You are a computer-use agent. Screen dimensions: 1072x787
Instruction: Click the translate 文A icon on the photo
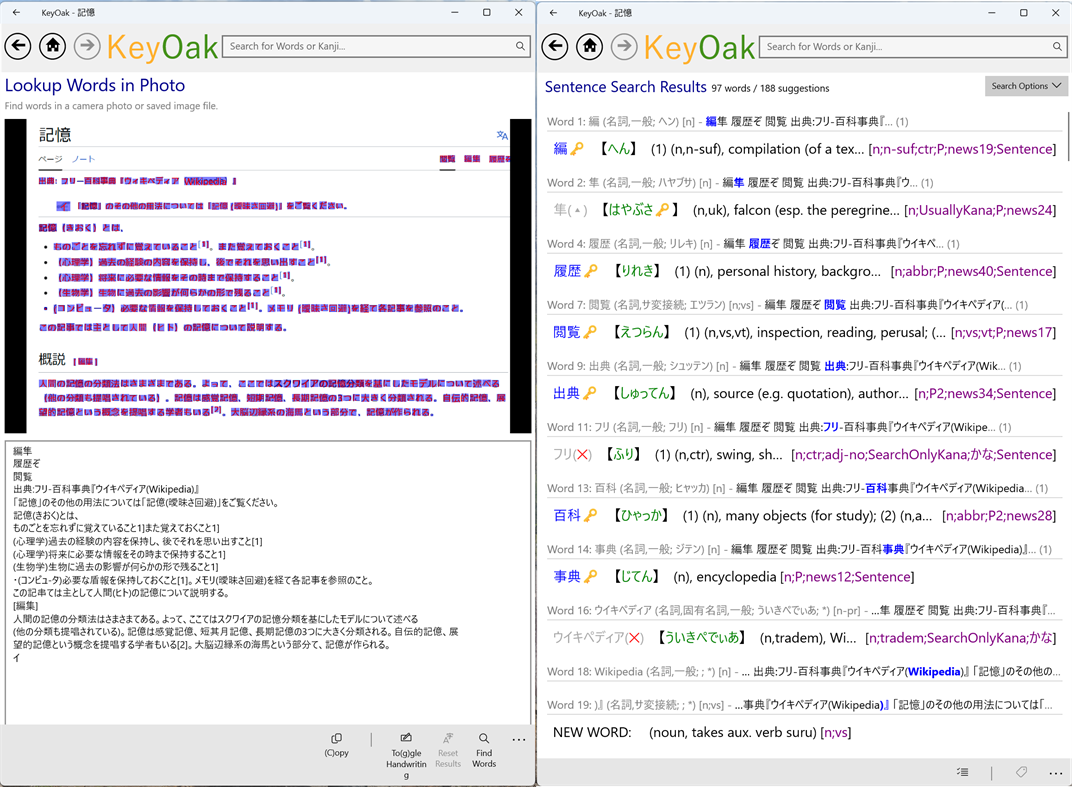502,136
